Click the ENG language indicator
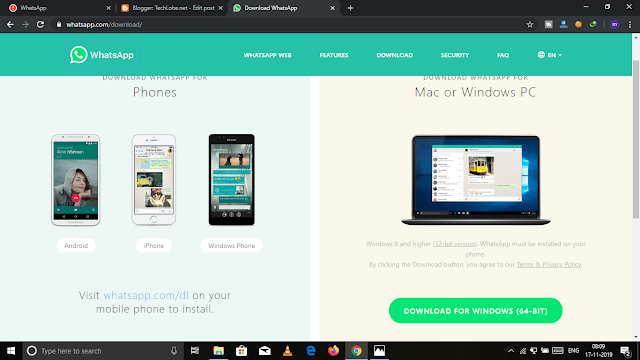 click(x=573, y=351)
